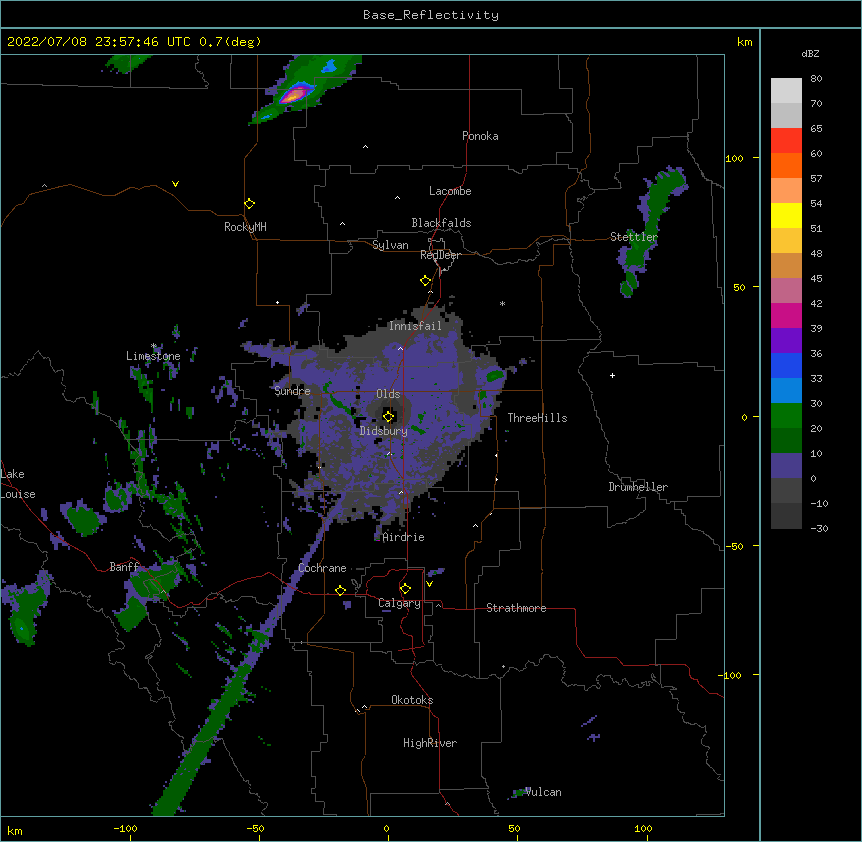Click the yellow V marker northwest of RockyMH
The height and width of the screenshot is (842, 862).
tap(175, 184)
